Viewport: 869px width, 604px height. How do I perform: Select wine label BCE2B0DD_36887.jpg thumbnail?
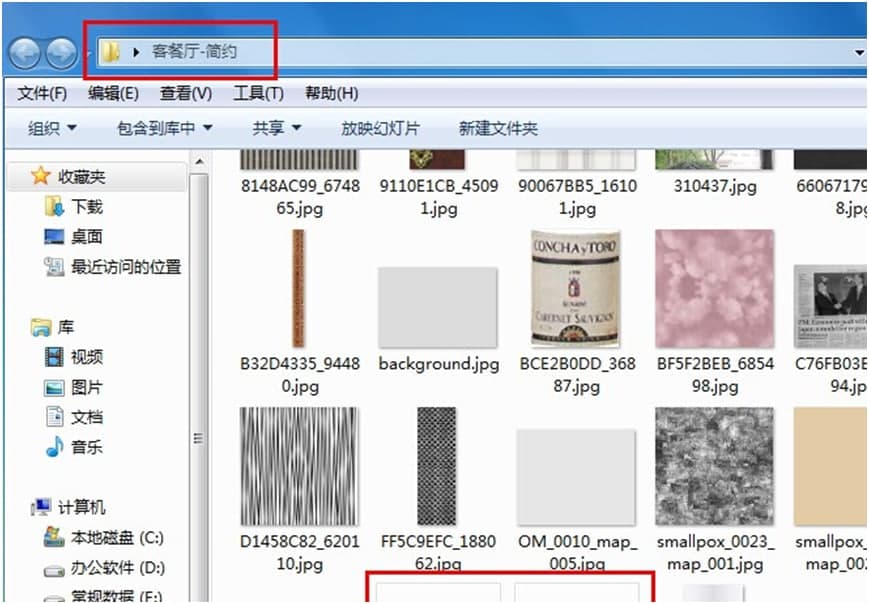coord(576,289)
